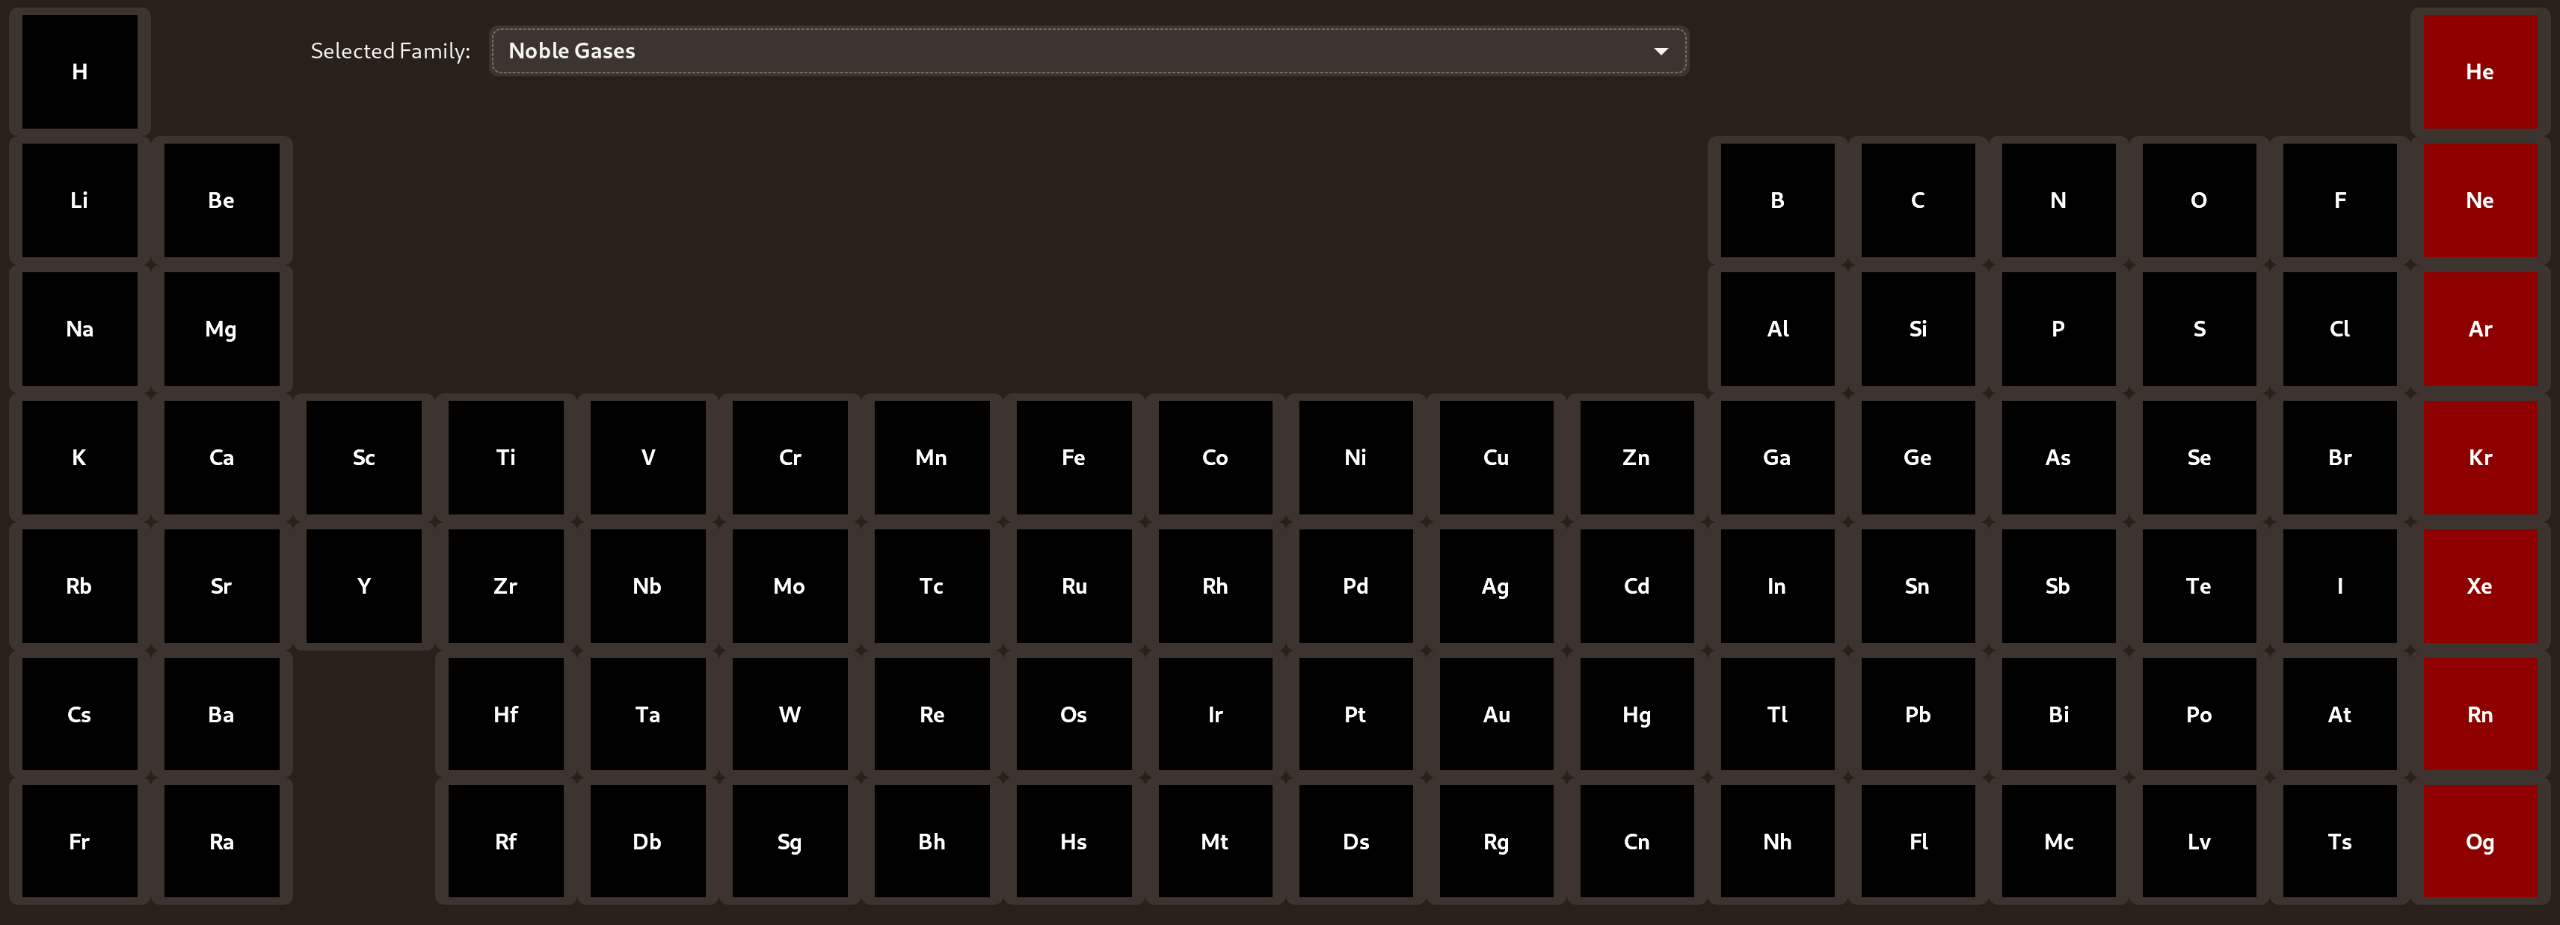
Task: Select the Yttrium (Y) element tile
Action: pyautogui.click(x=364, y=586)
